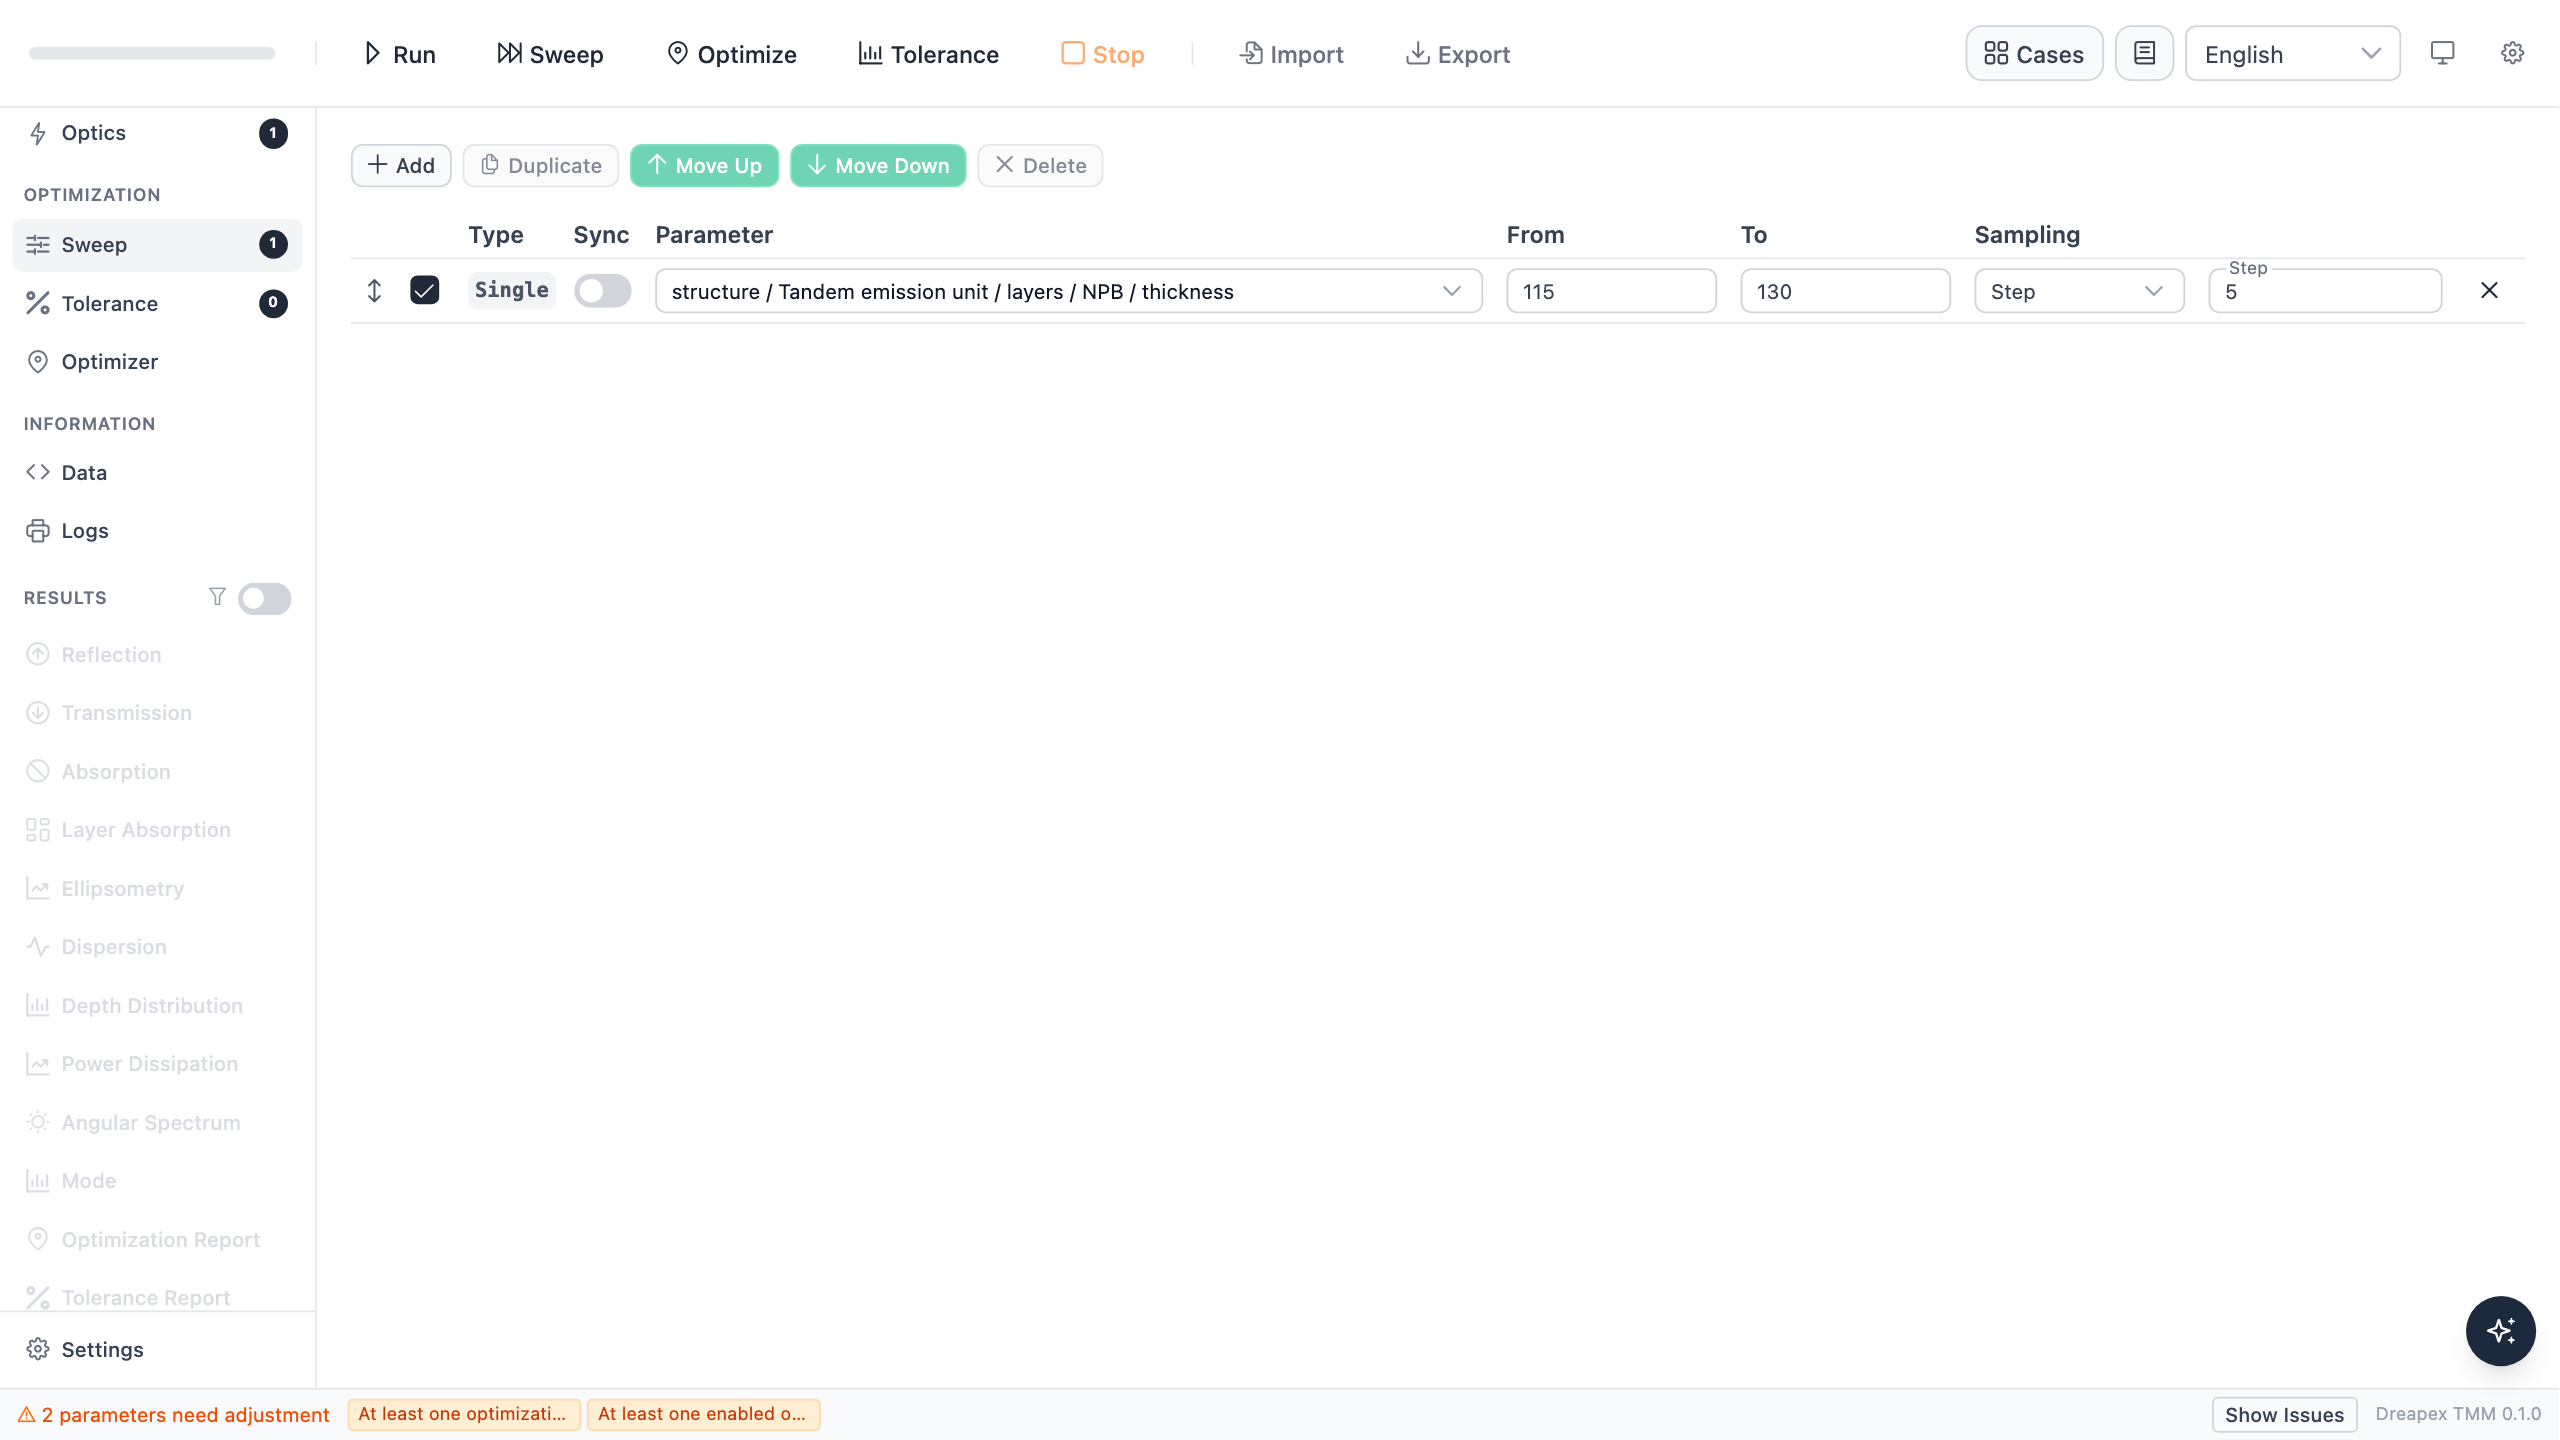
Task: Remove the sweep row with X
Action: coord(2489,290)
